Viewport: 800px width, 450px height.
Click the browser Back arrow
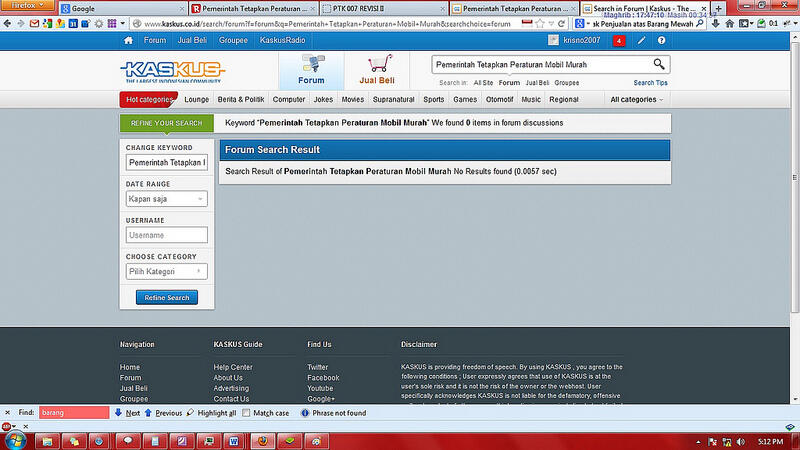[x=7, y=23]
